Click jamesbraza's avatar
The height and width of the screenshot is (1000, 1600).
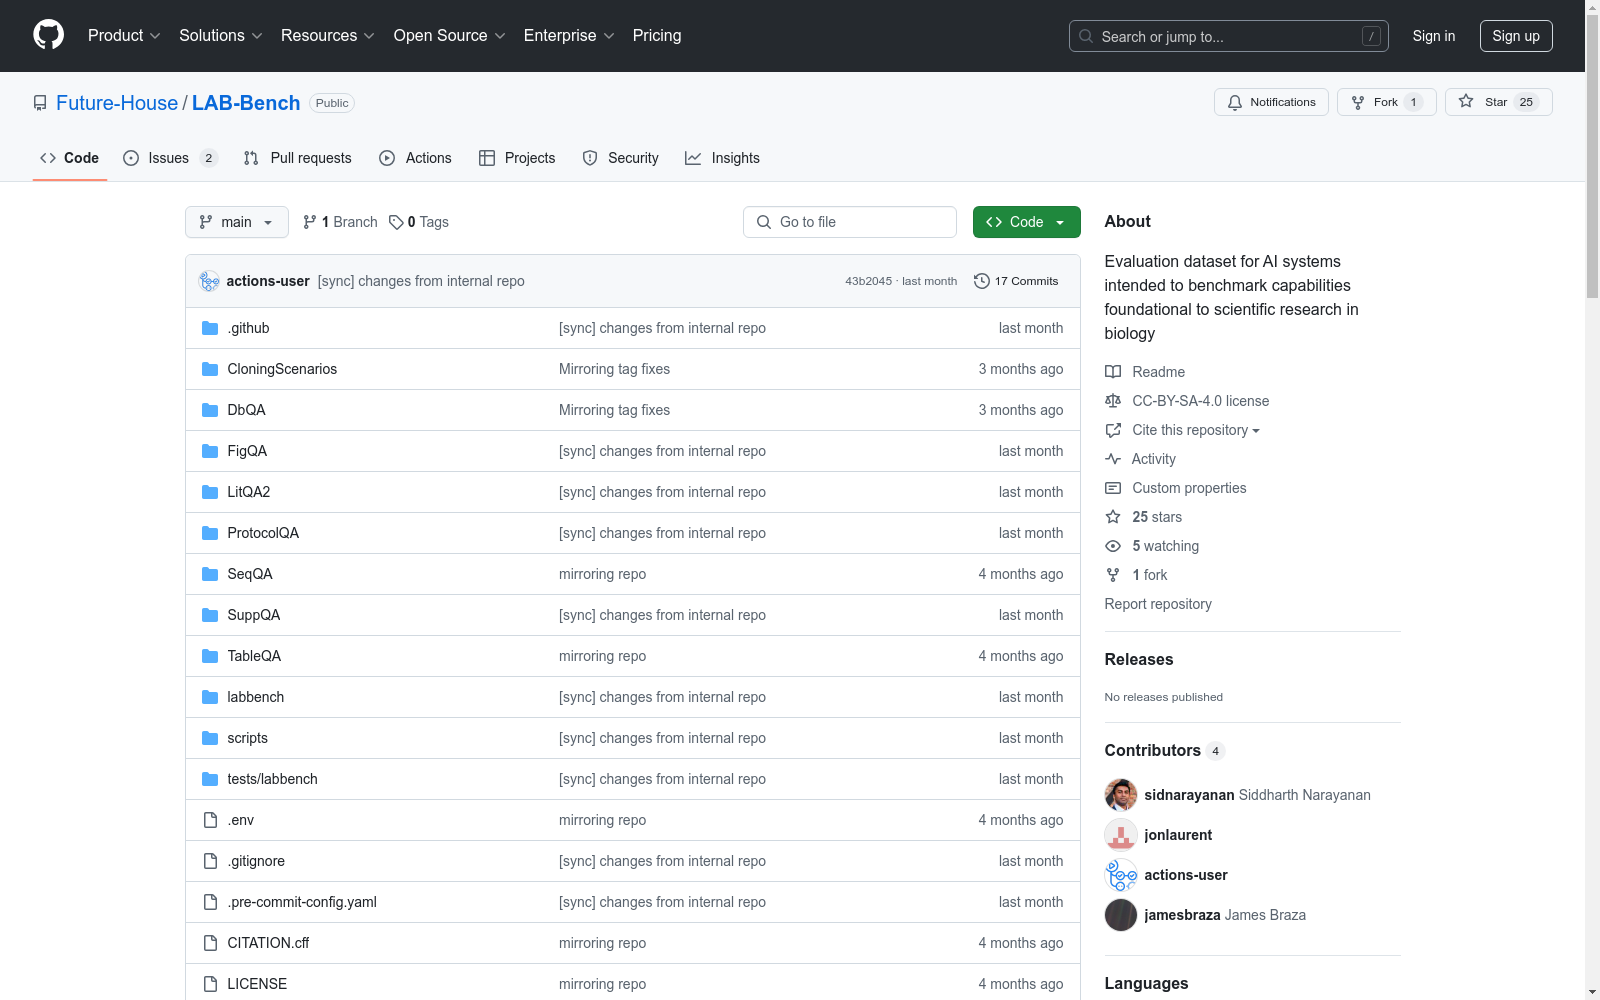[x=1121, y=915]
